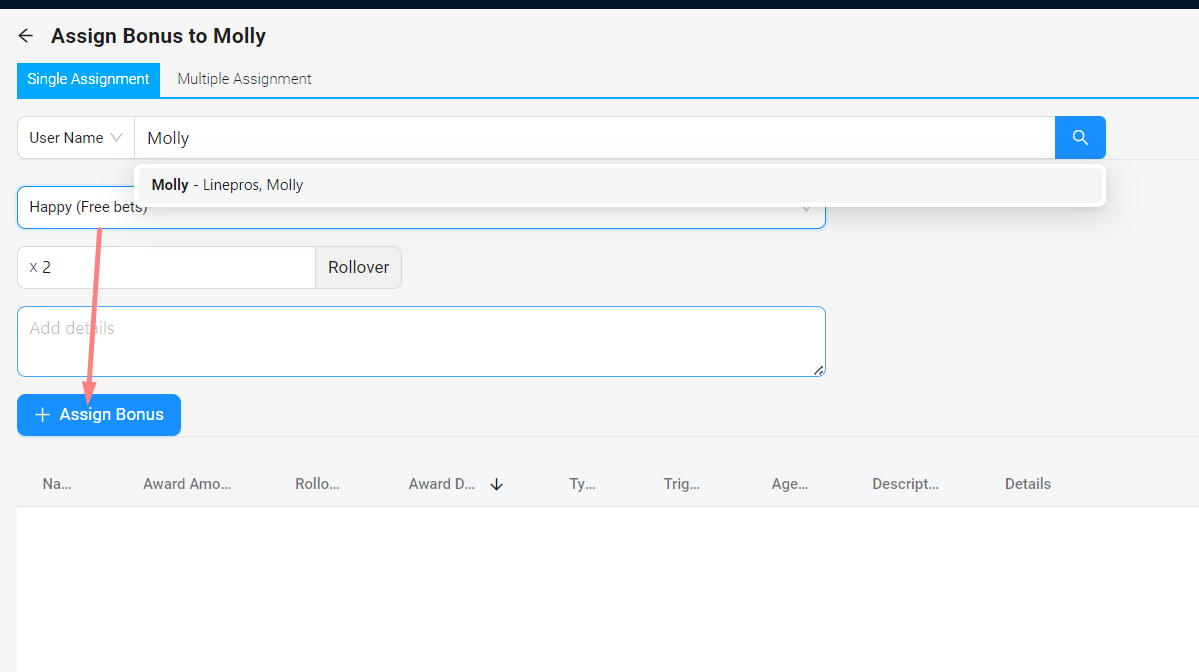Select the Molly - Linepros suggestion
This screenshot has width=1199, height=672.
point(227,185)
